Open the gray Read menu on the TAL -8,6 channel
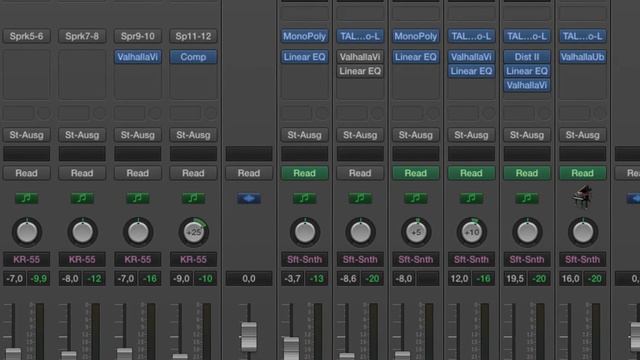The width and height of the screenshot is (640, 360). click(360, 173)
